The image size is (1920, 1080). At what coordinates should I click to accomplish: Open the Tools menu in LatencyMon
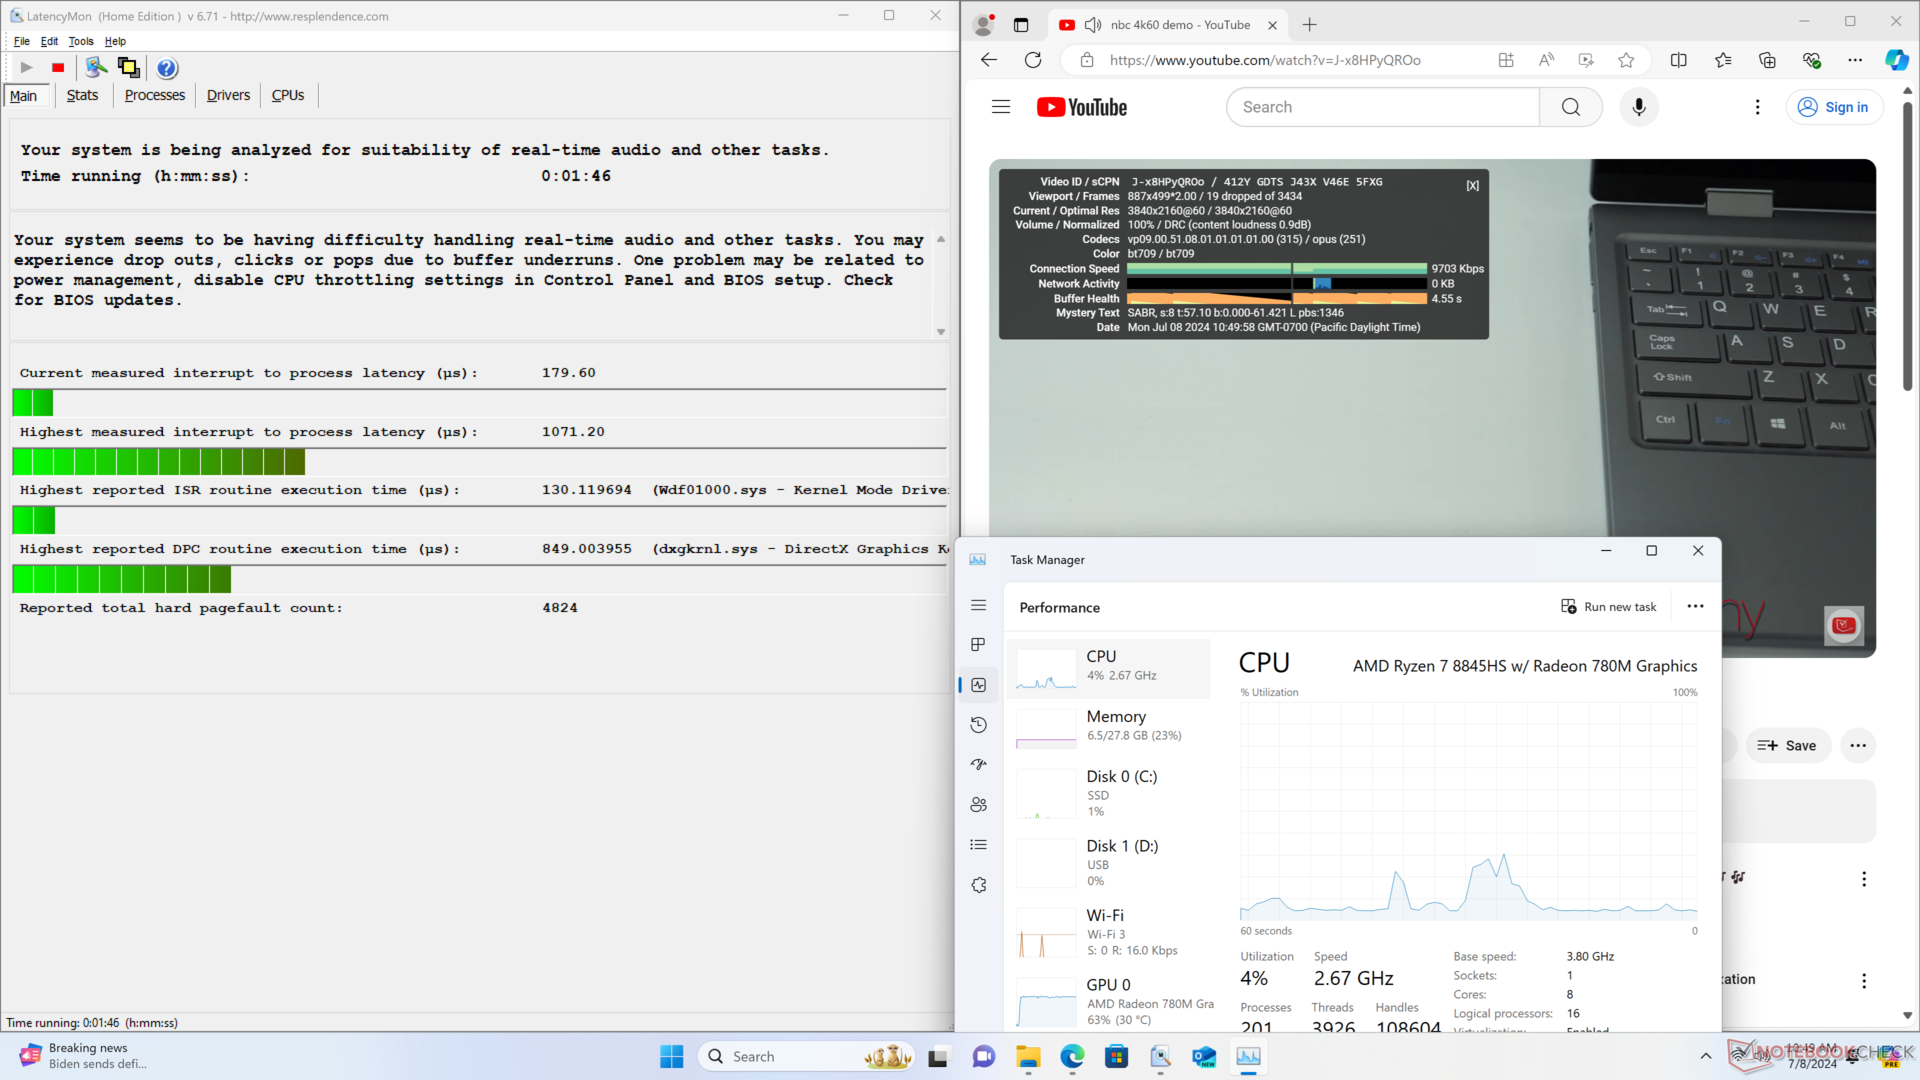(80, 42)
